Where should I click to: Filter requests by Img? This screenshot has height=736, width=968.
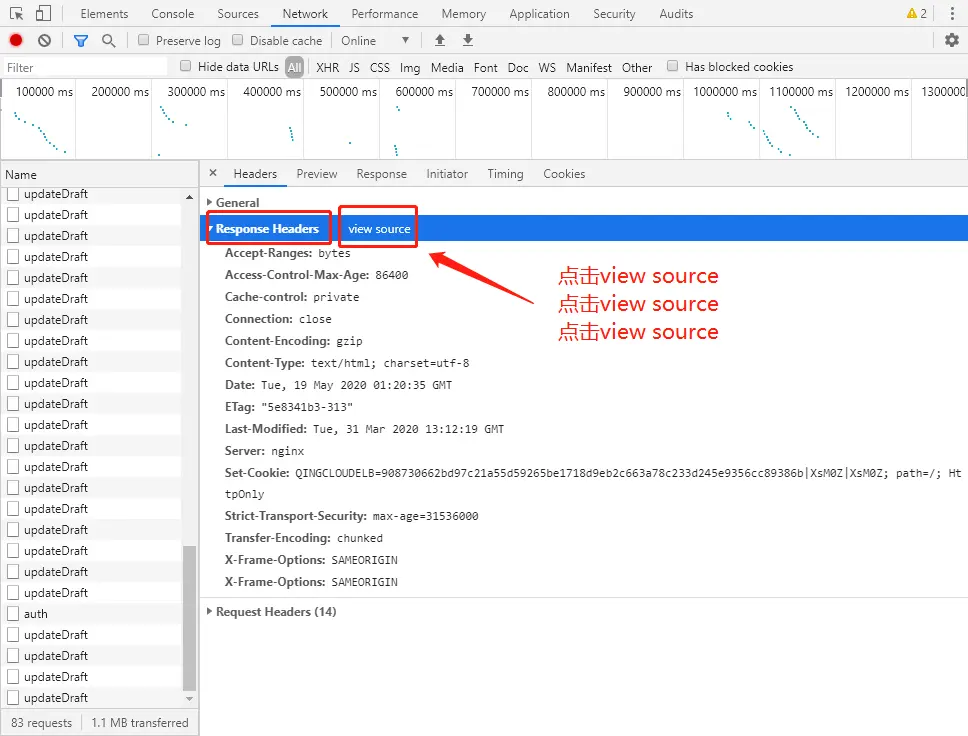tap(410, 67)
